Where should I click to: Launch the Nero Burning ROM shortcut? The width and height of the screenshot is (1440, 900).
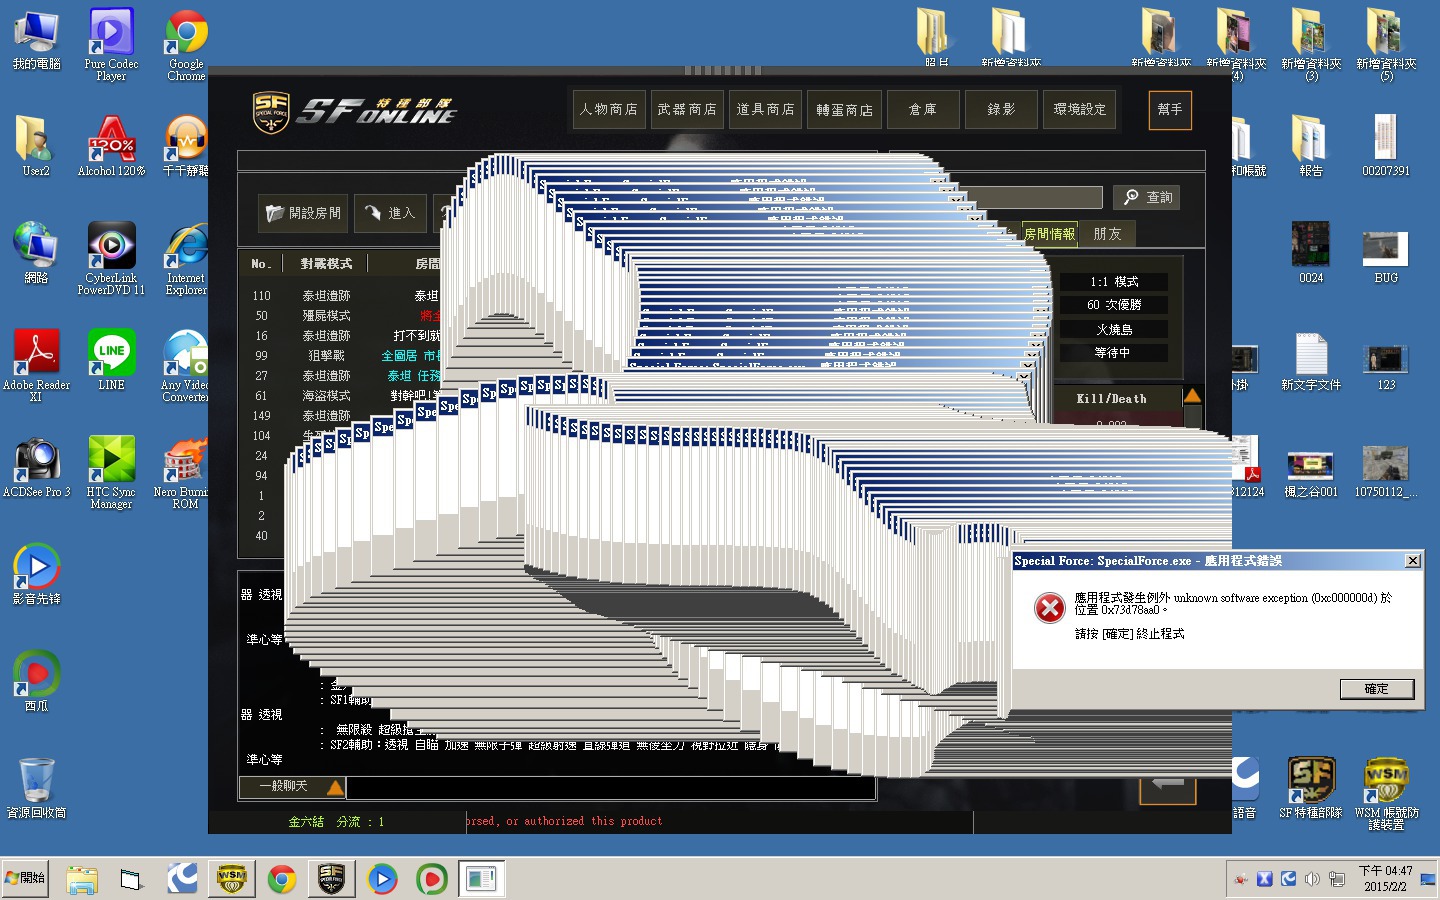[183, 473]
